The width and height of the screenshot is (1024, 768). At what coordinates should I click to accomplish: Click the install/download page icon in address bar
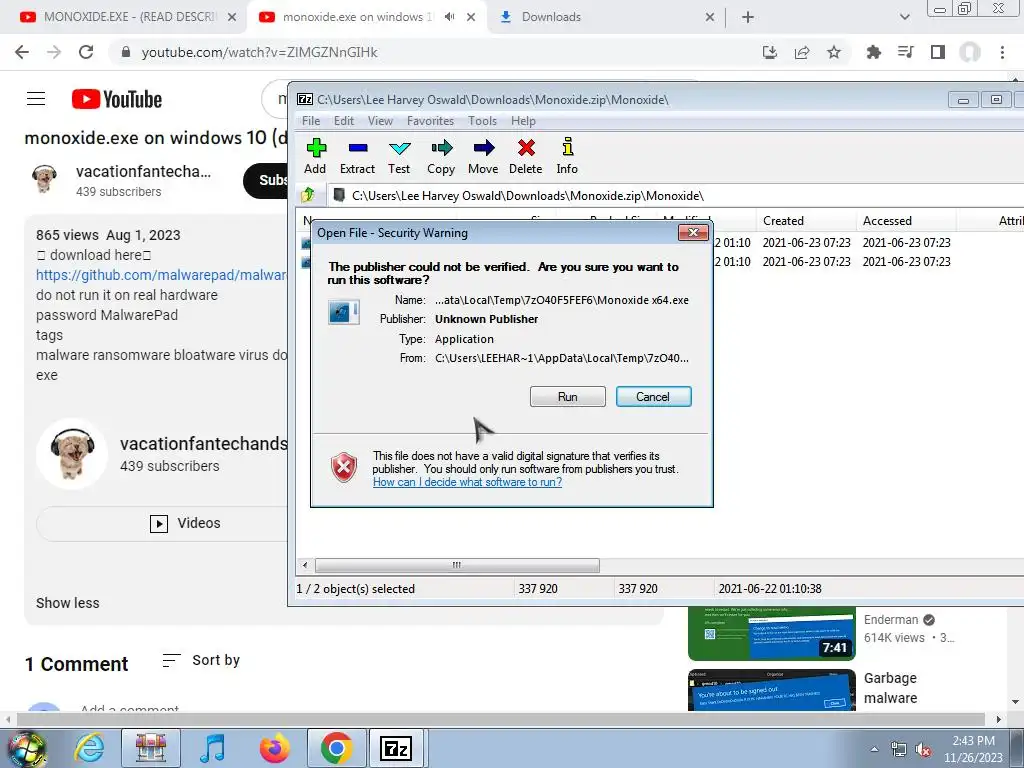point(770,52)
